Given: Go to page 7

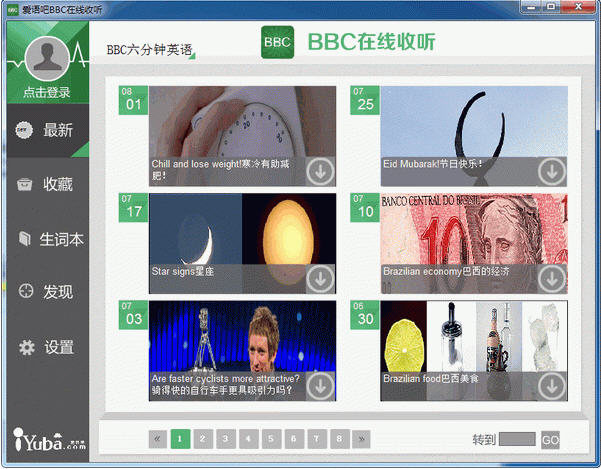Looking at the screenshot, I should click(317, 439).
